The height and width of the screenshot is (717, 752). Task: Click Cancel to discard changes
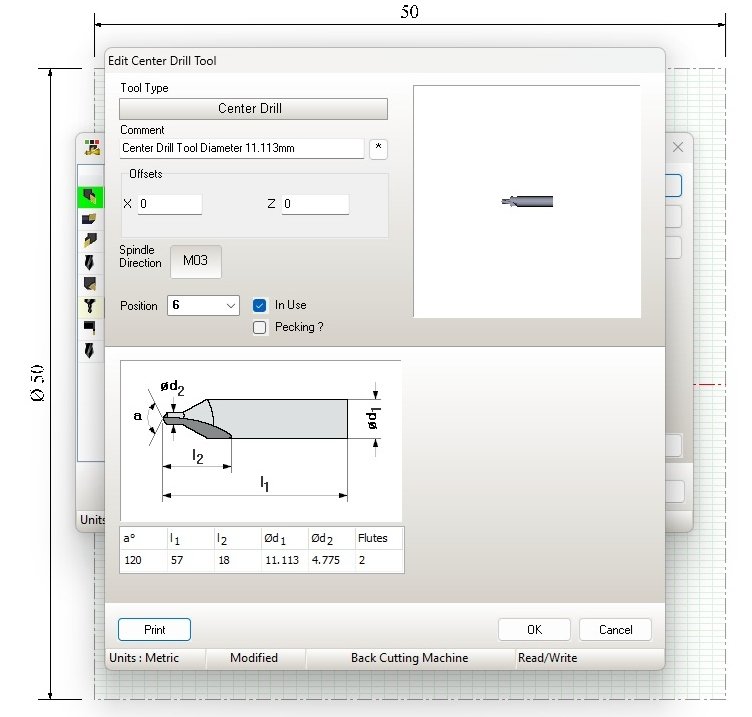(615, 630)
